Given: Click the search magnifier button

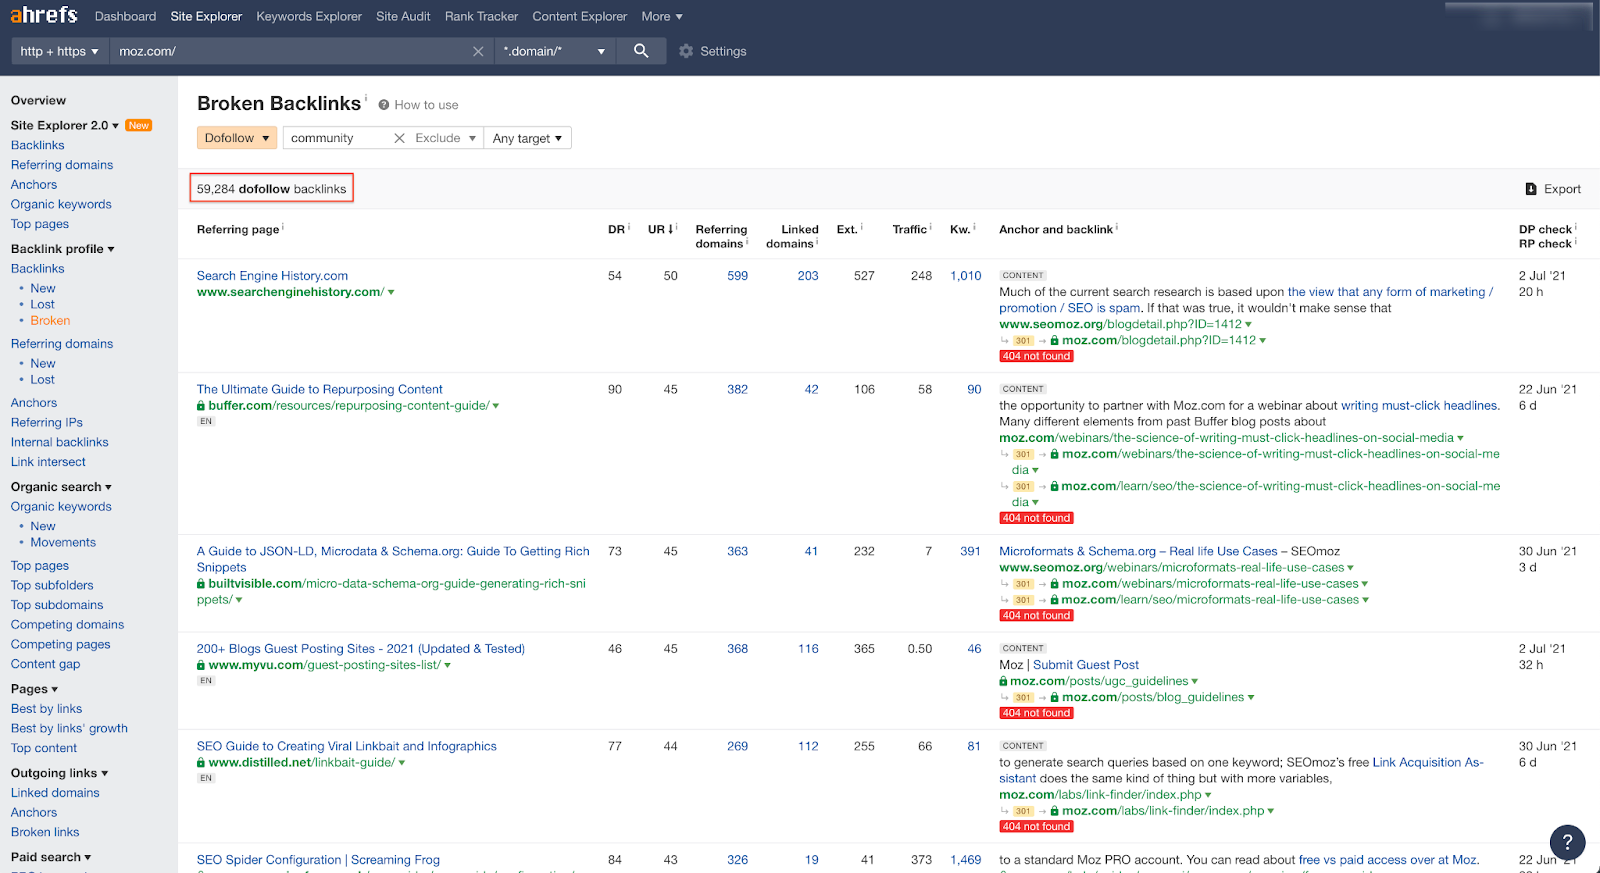Looking at the screenshot, I should coord(641,51).
